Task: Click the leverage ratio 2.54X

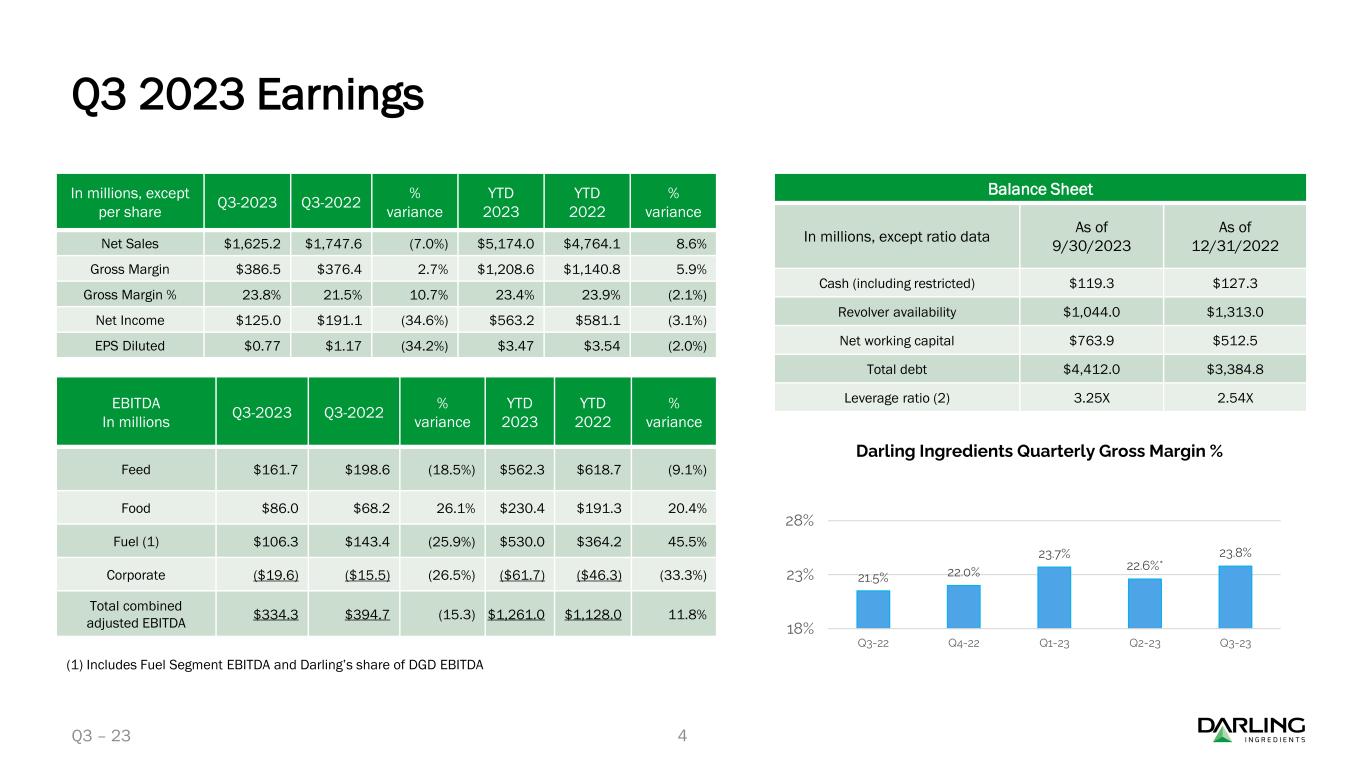Action: click(1235, 397)
